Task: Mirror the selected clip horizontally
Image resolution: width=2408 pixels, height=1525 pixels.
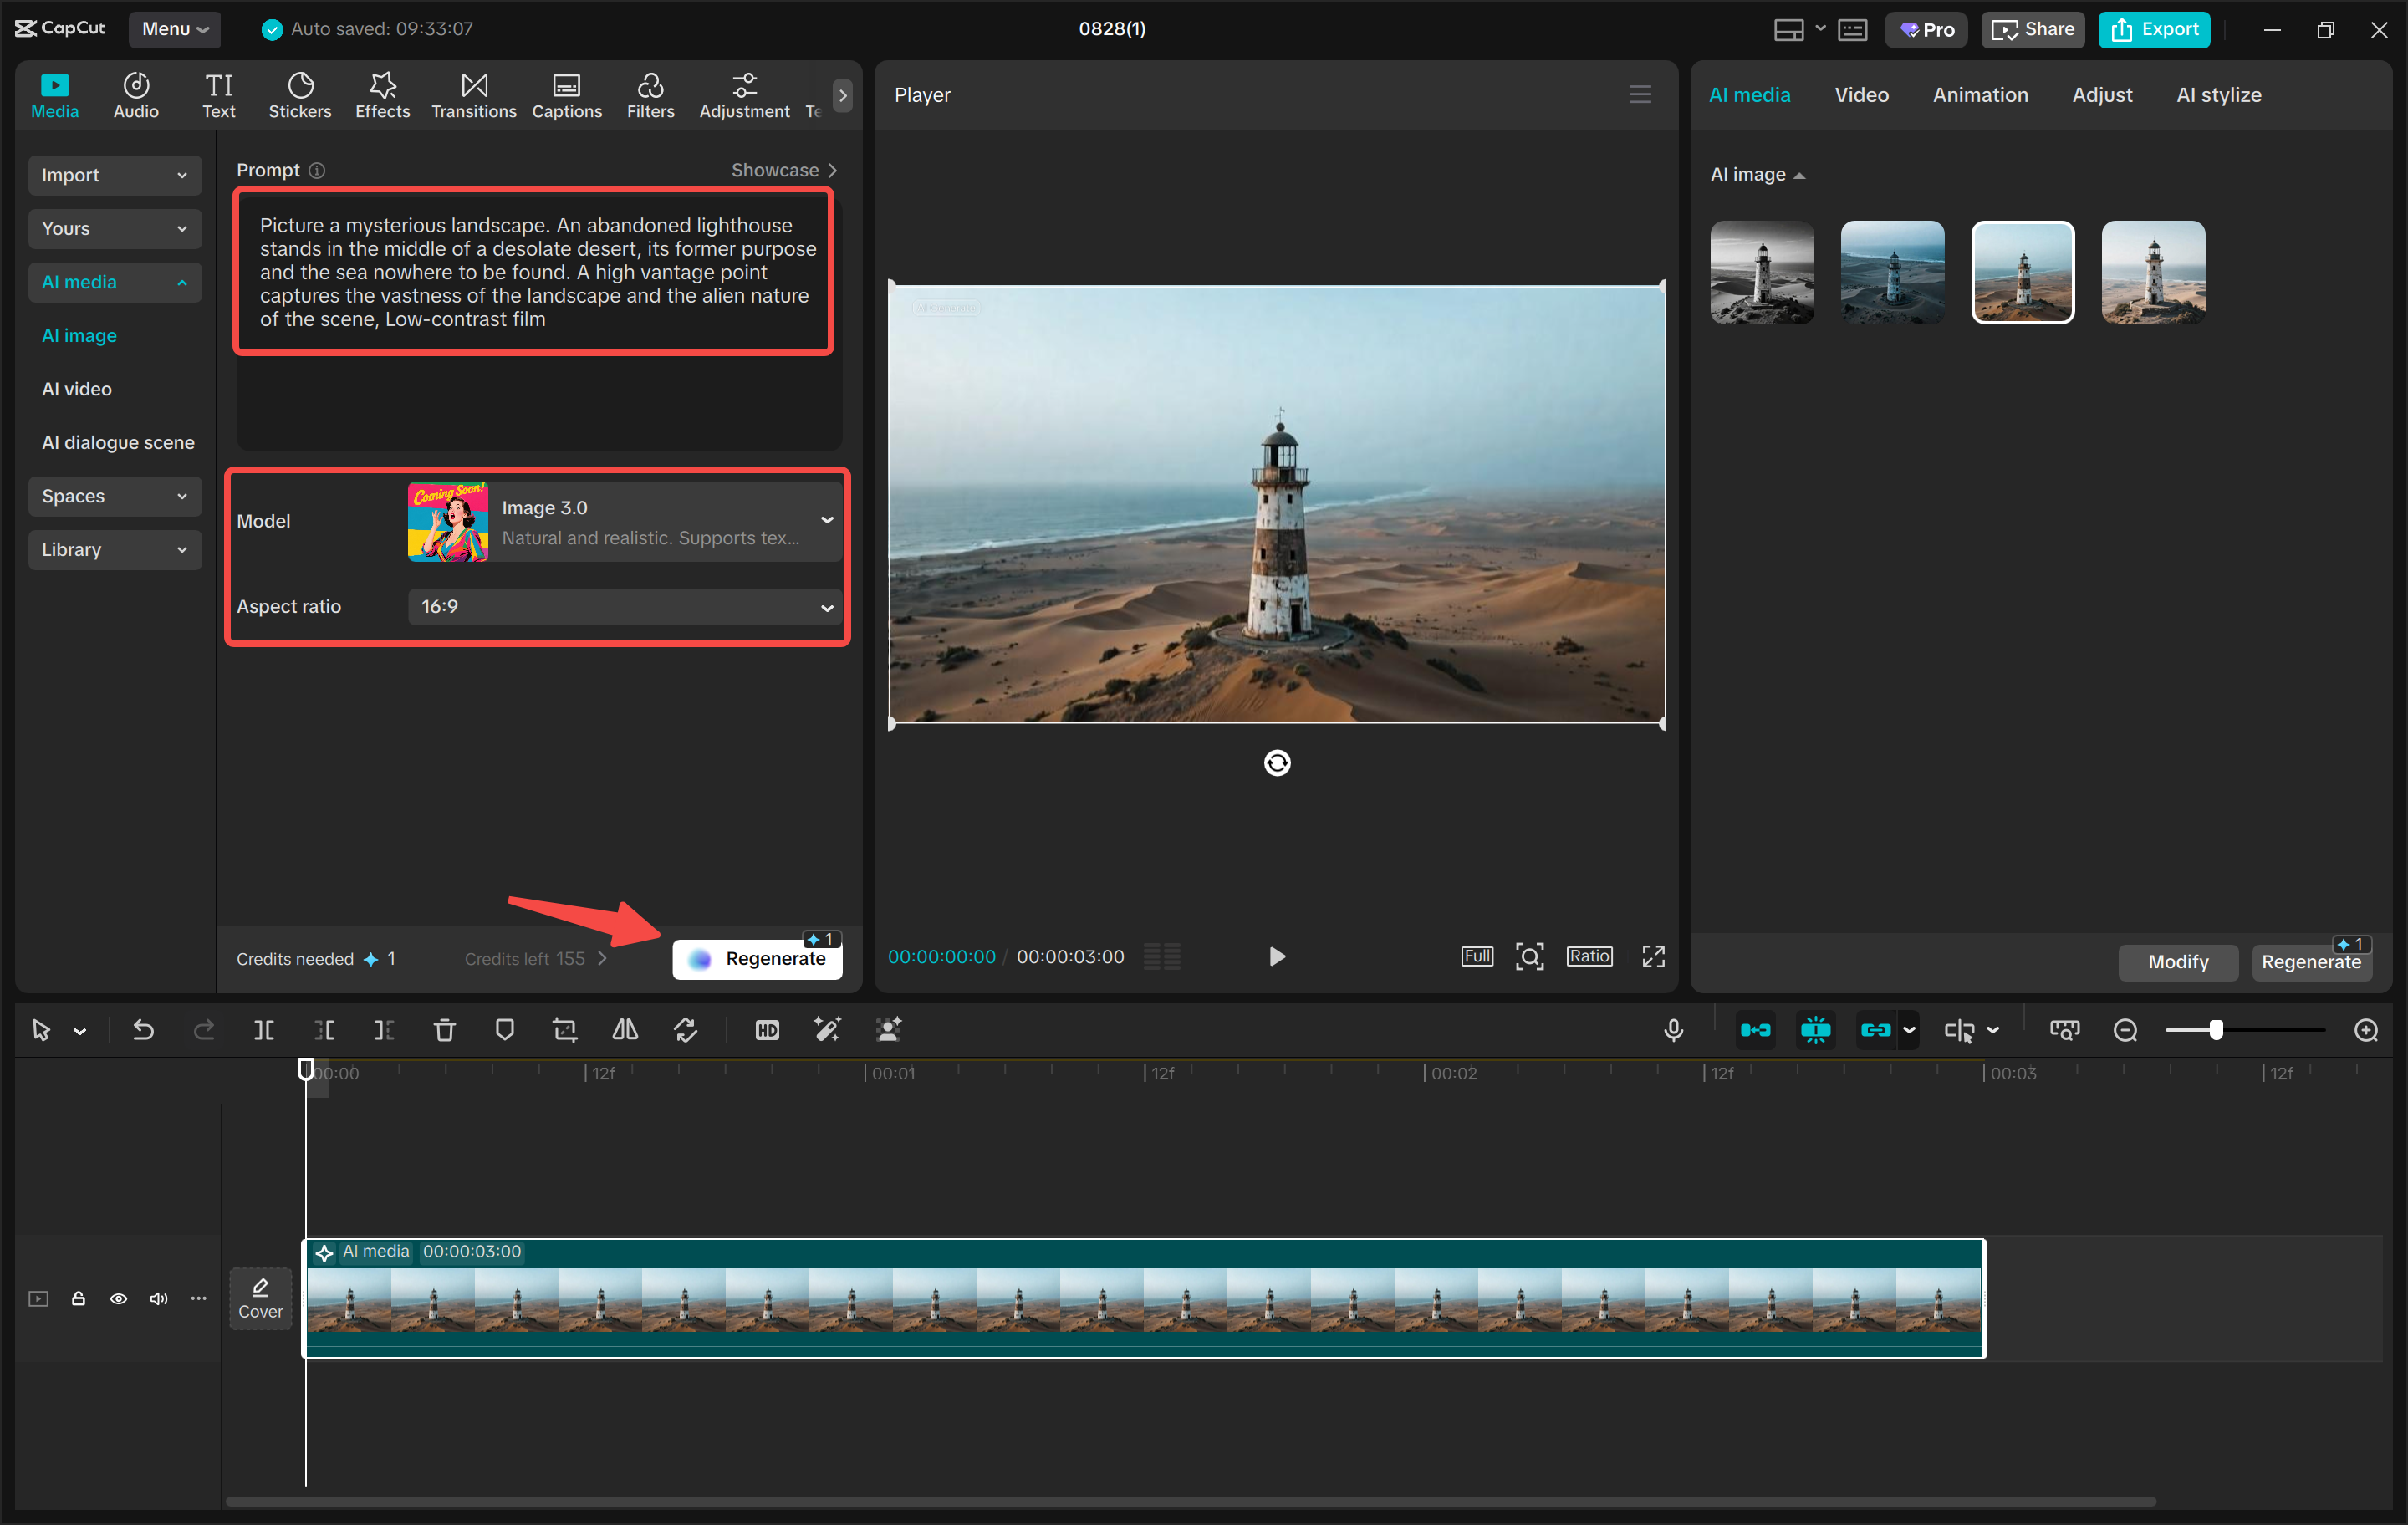Action: coord(624,1030)
